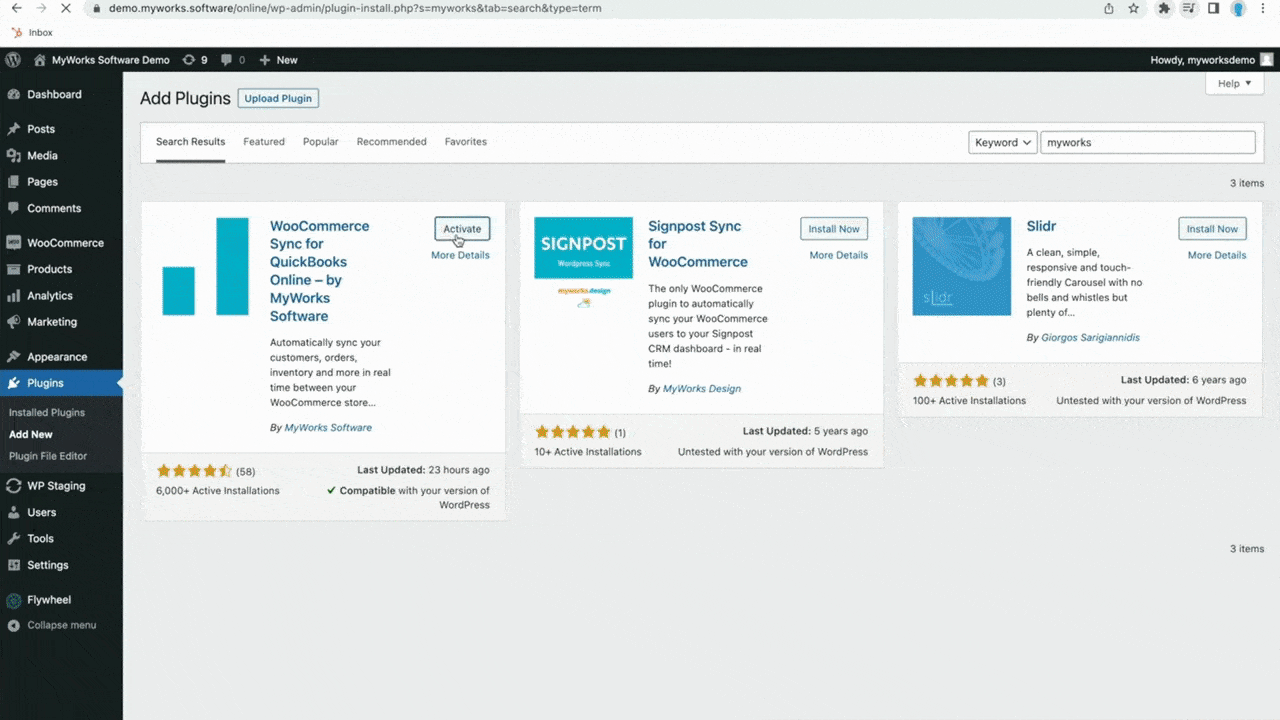
Task: Switch to the Popular tab
Action: click(x=321, y=142)
